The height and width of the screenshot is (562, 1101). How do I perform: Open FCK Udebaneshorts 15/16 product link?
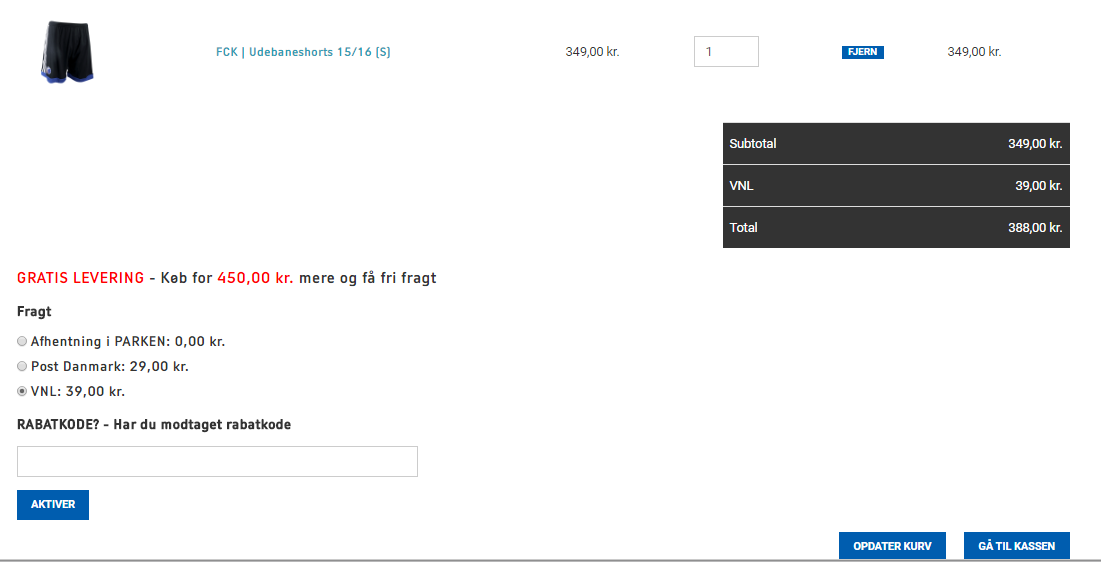pyautogui.click(x=303, y=52)
